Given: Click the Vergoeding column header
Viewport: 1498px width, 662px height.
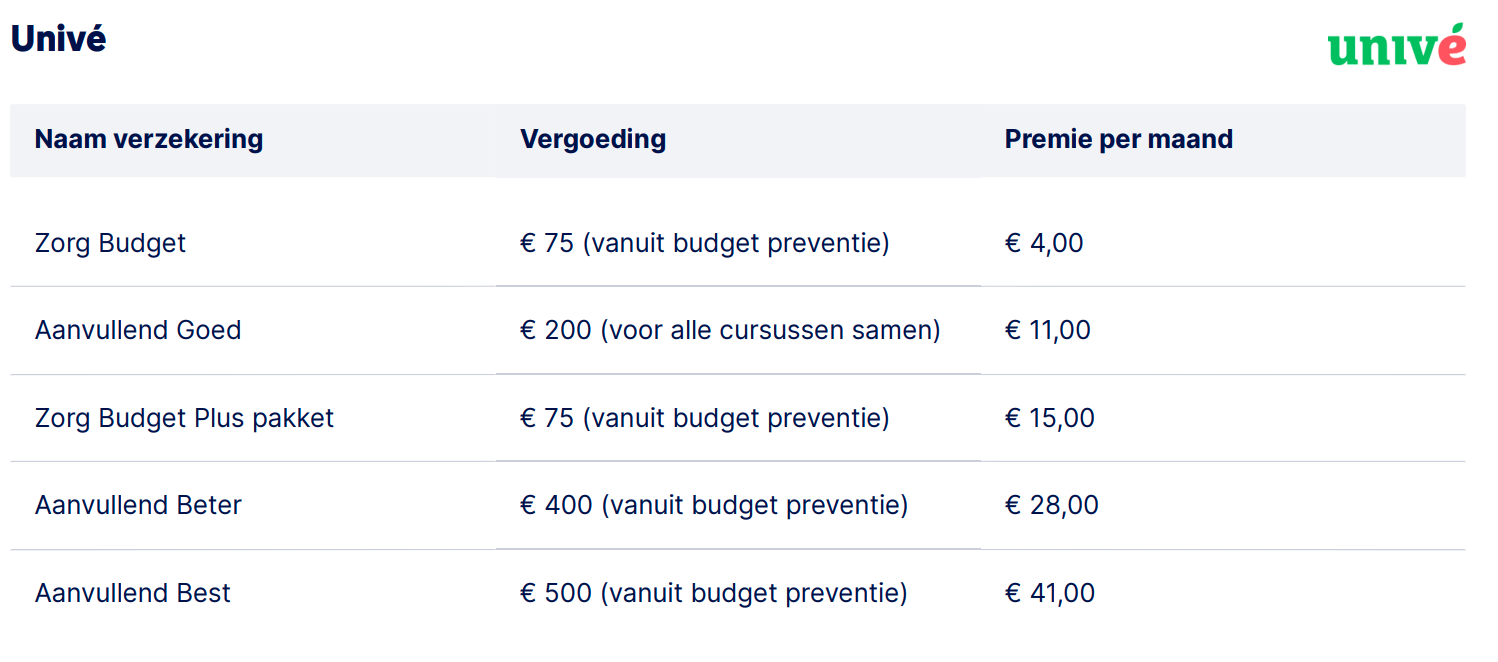Looking at the screenshot, I should (x=593, y=139).
